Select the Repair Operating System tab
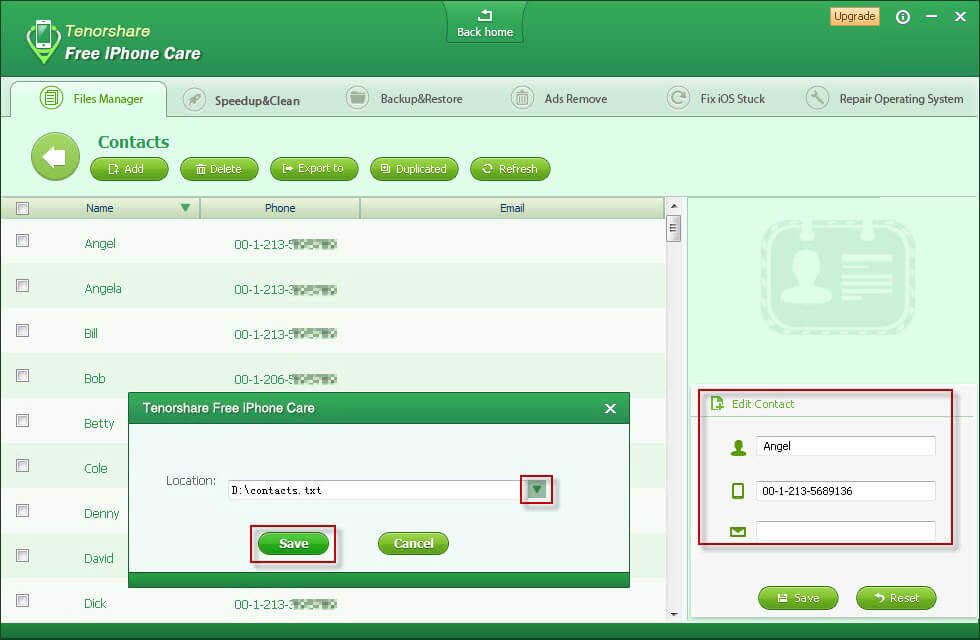 click(x=884, y=99)
